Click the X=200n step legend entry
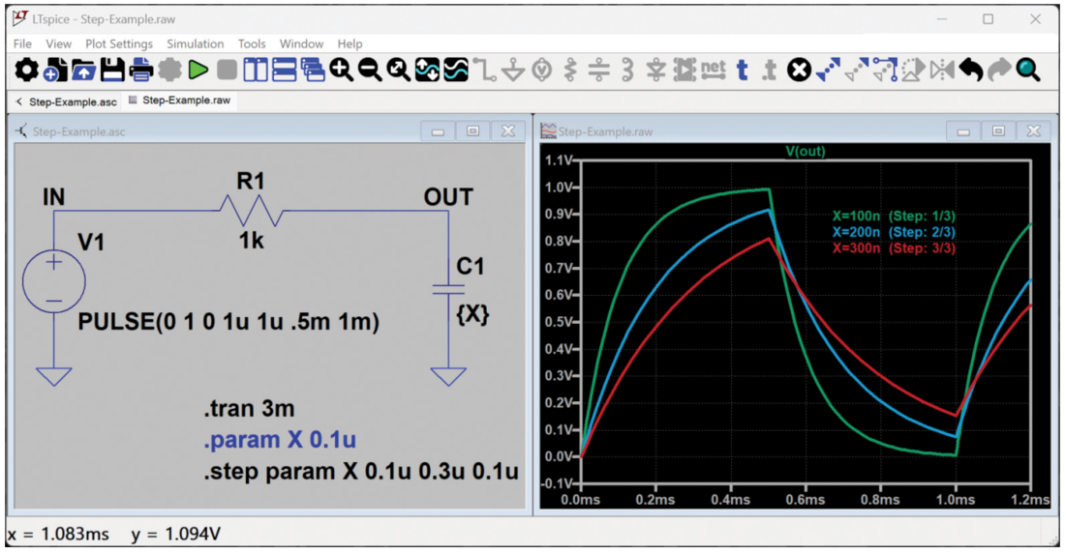Viewport: 1066px width, 552px height. pyautogui.click(x=894, y=232)
